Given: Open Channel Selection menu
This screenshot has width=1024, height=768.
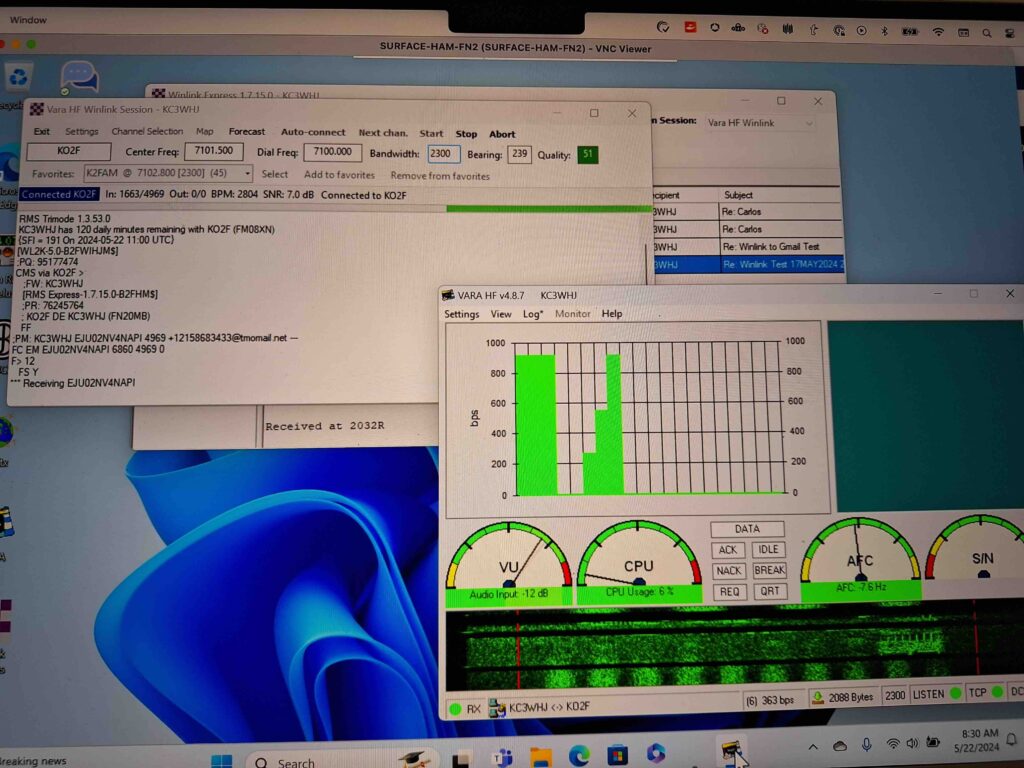Looking at the screenshot, I should click(147, 131).
